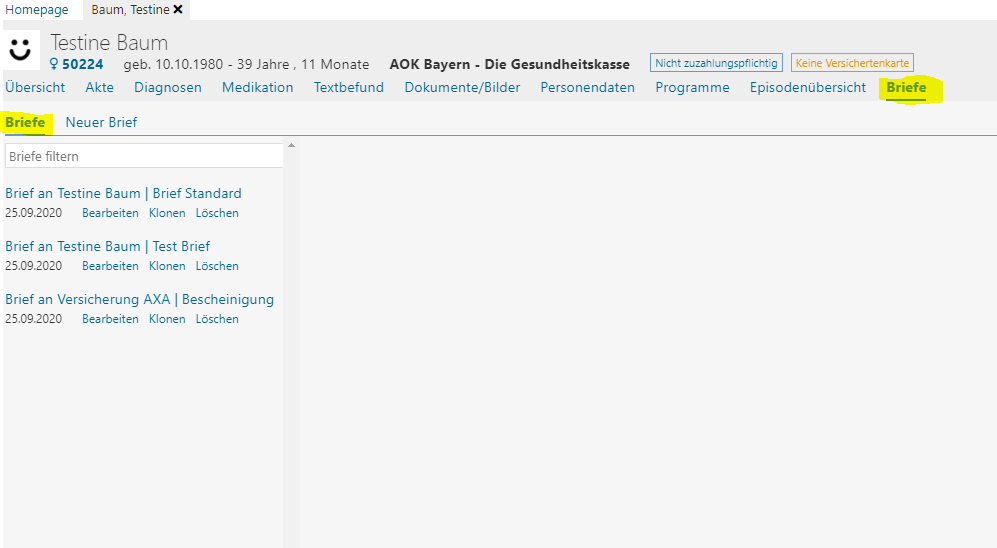Click patient number 50224

[x=82, y=64]
